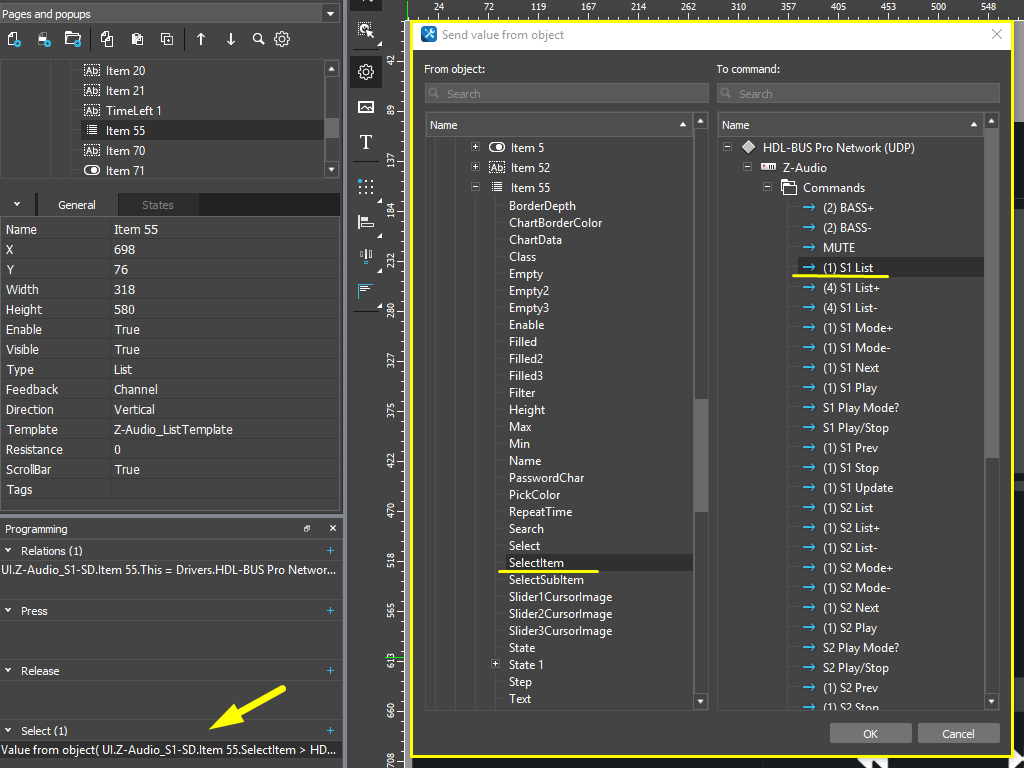Switch to the States tab
Viewport: 1024px width, 768px height.
pos(157,205)
